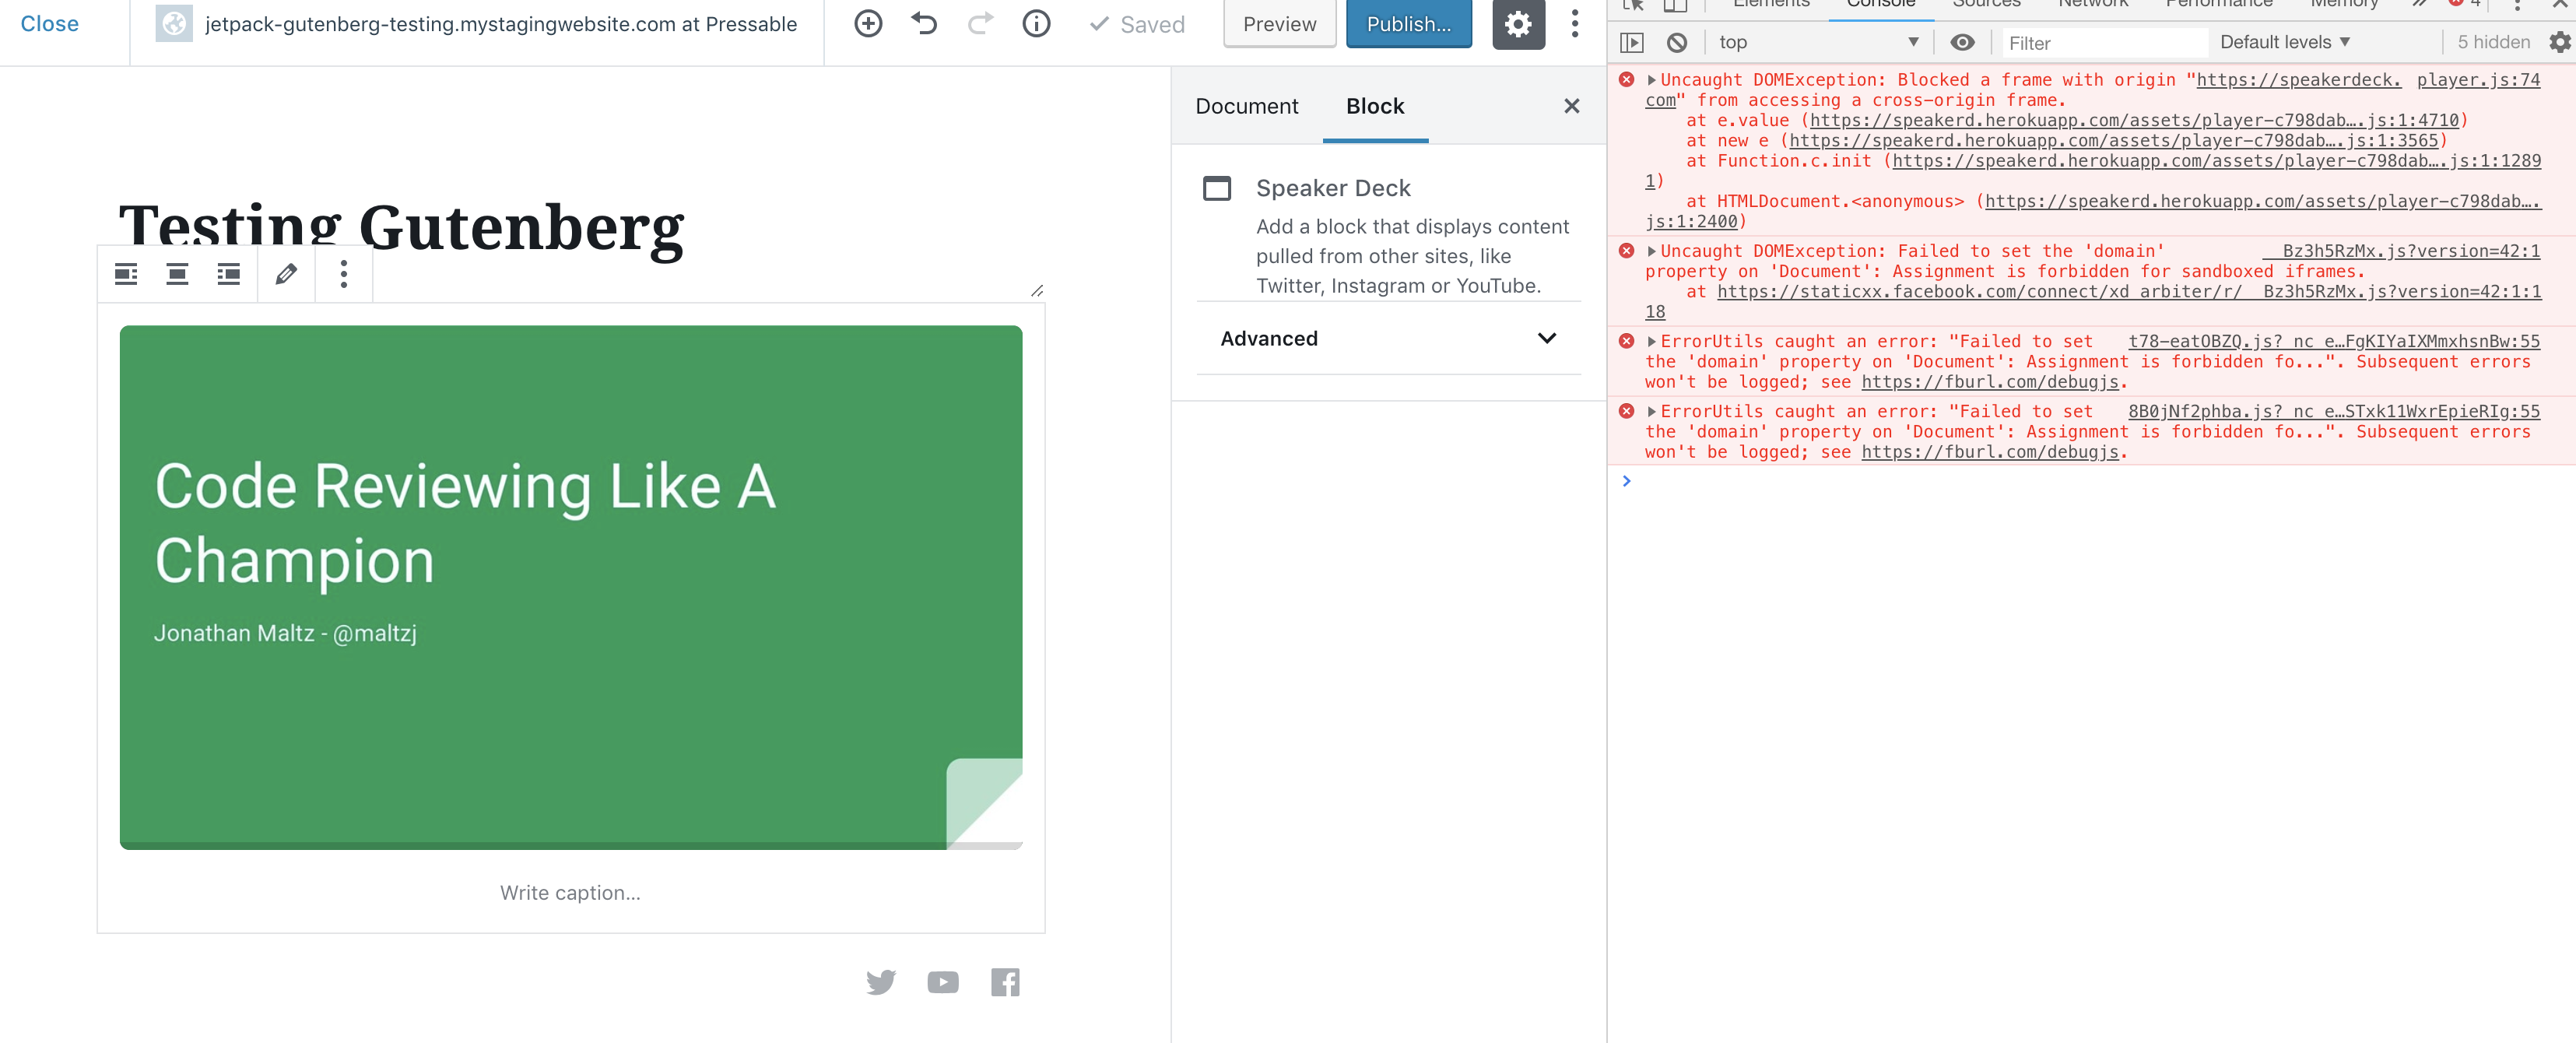Screen dimensions: 2576x1043
Task: Click the undo arrow icon
Action: coord(924,24)
